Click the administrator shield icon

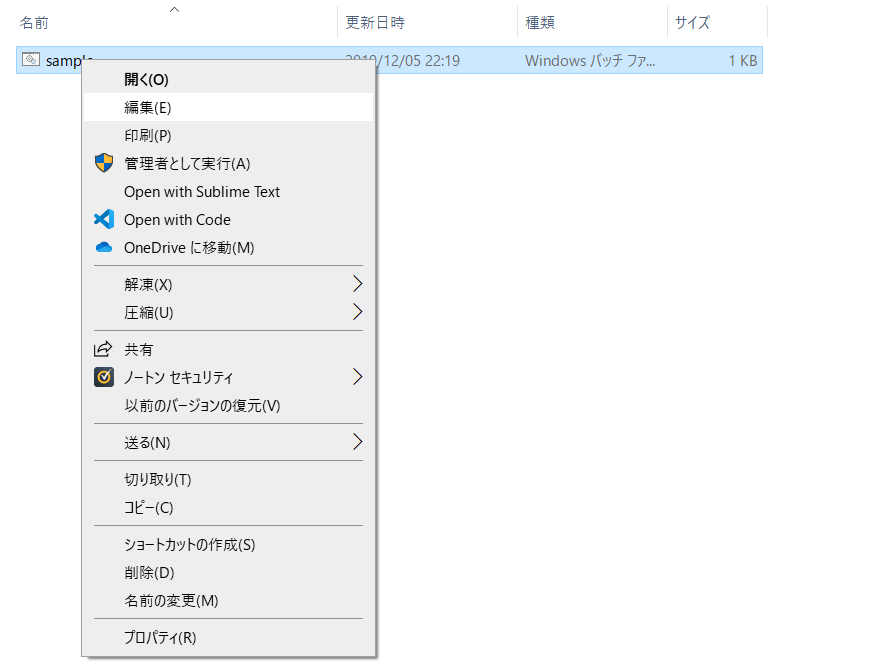pos(104,163)
